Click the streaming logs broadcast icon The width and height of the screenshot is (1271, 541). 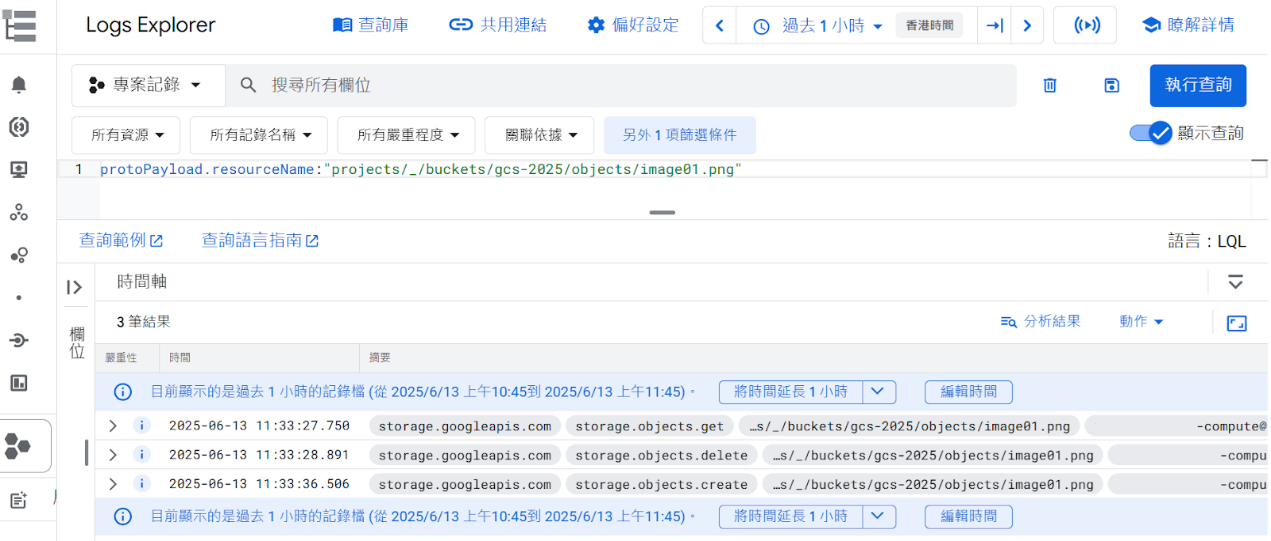click(1085, 26)
